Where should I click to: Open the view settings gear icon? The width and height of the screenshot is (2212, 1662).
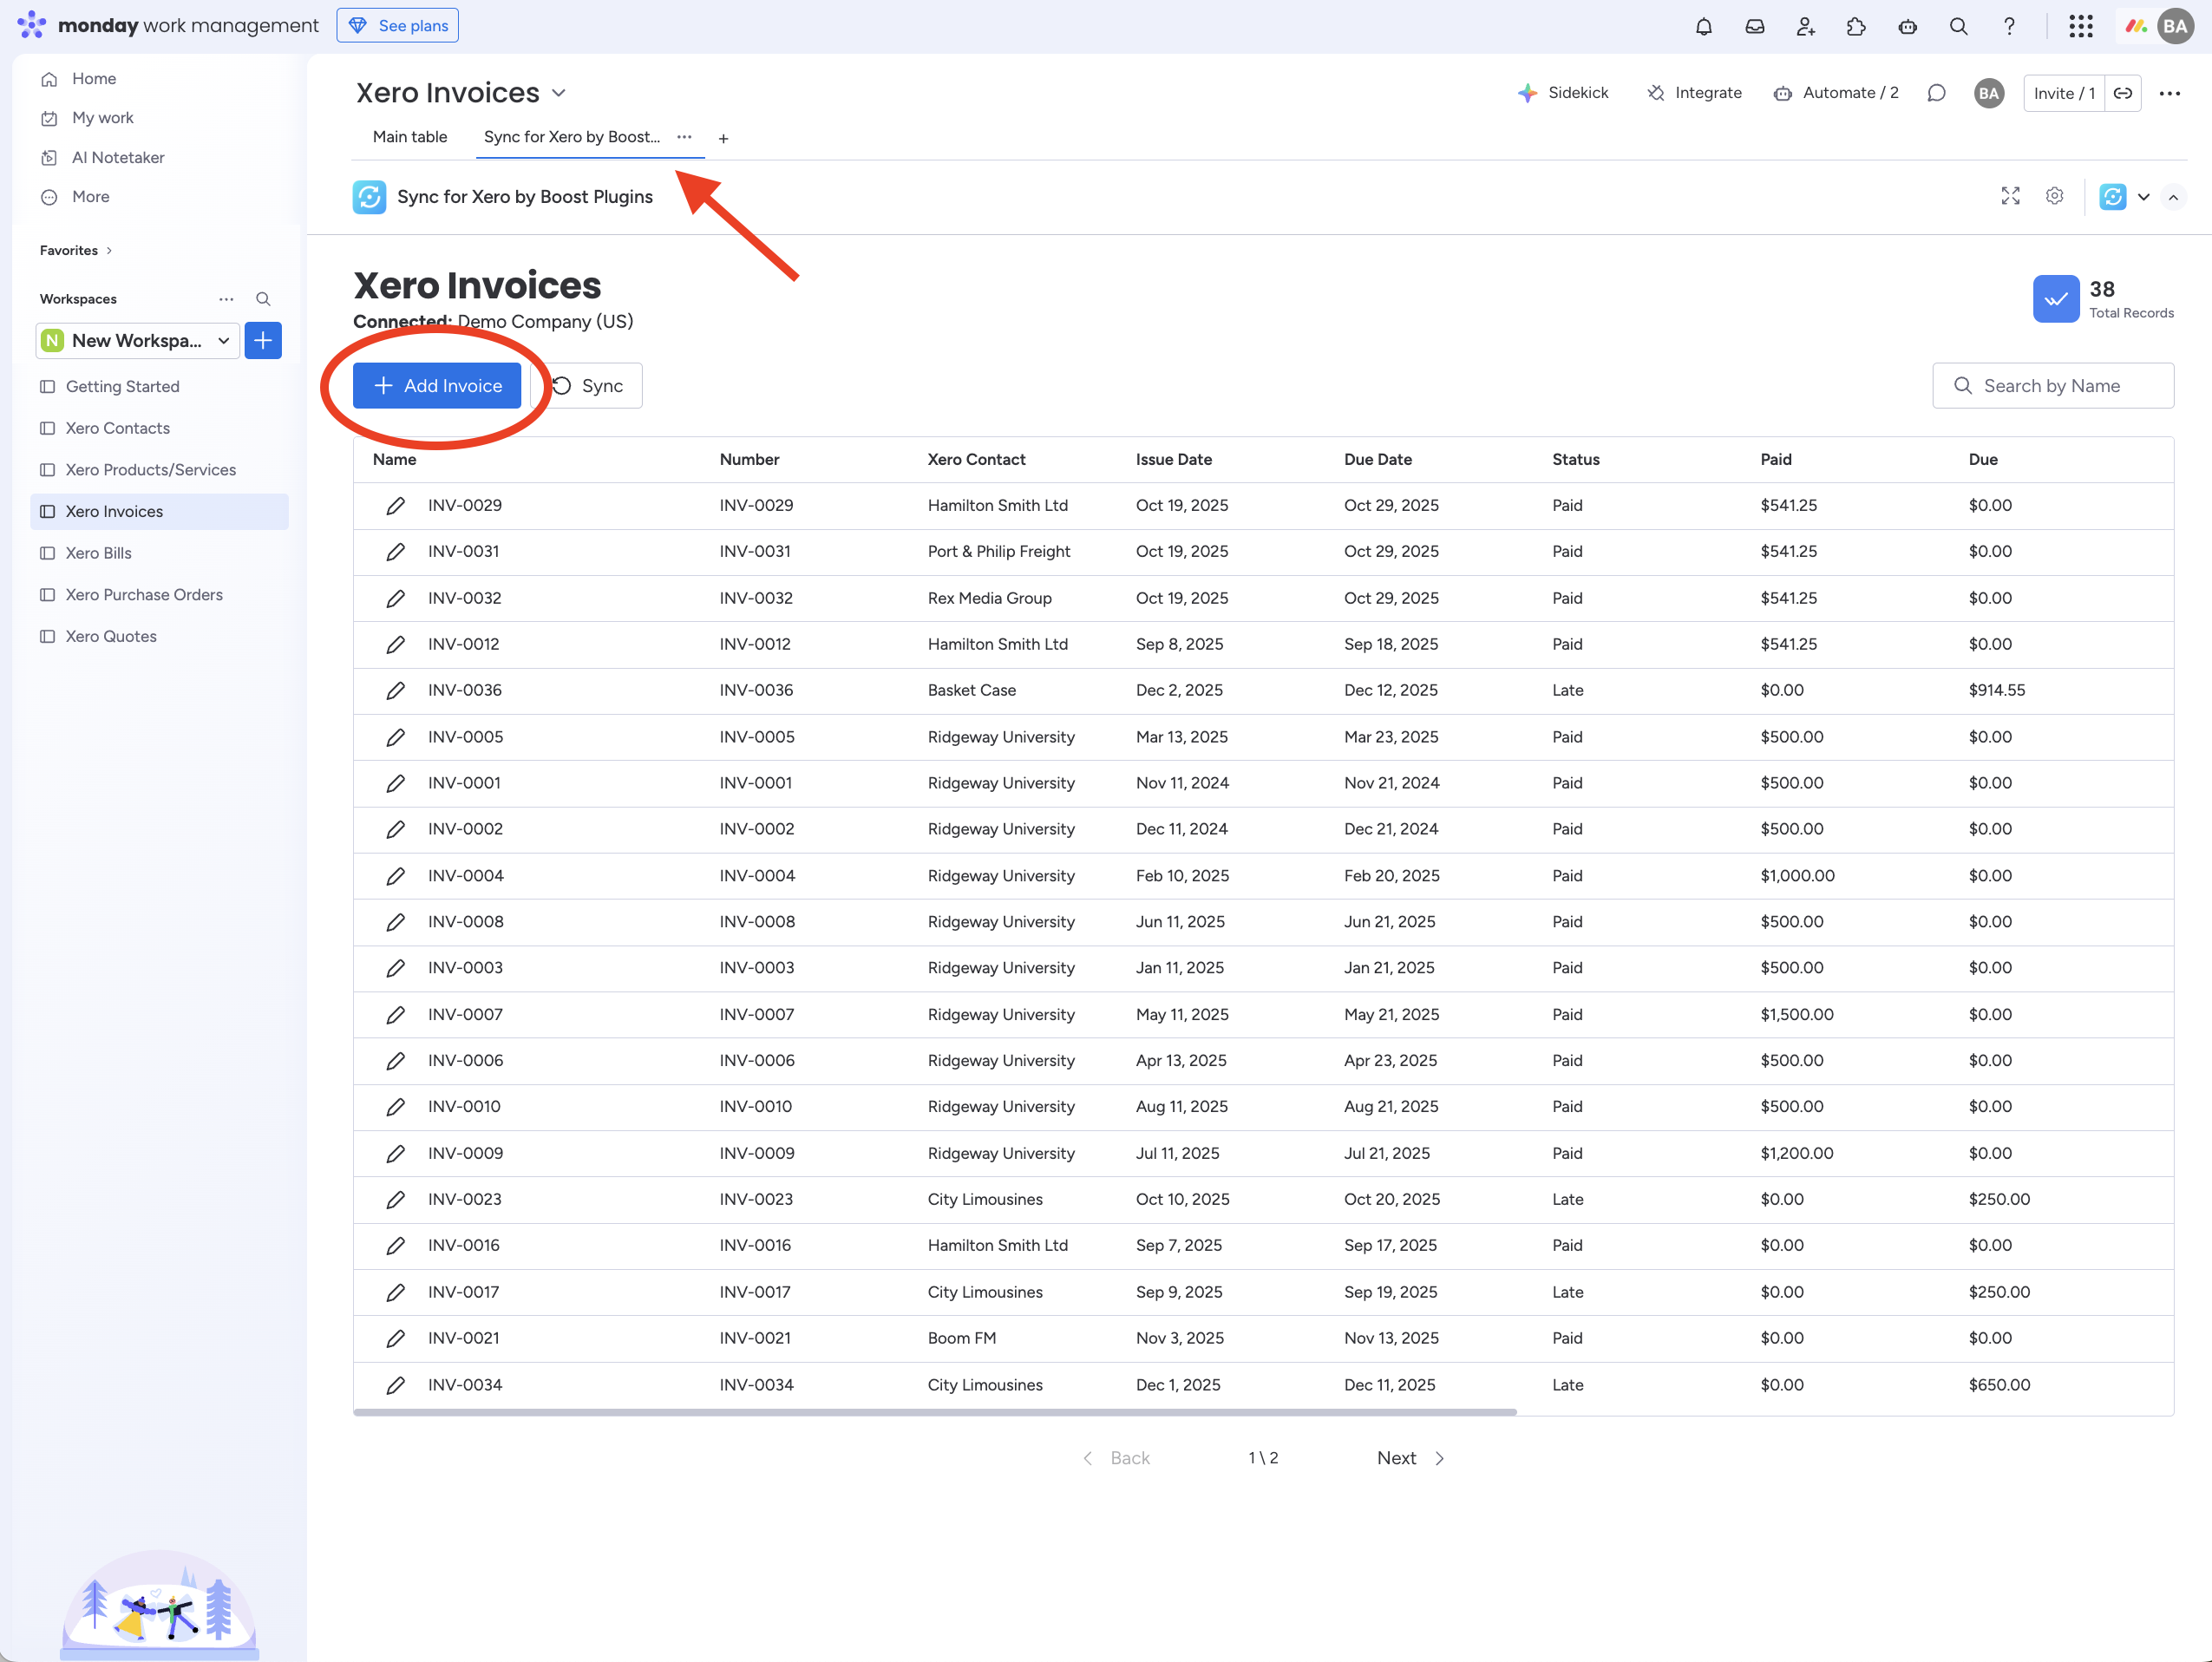[2054, 196]
